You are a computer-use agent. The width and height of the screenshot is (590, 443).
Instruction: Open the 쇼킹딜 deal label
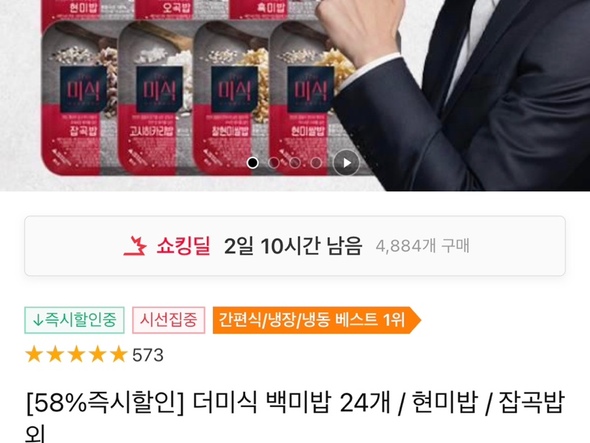pos(183,246)
